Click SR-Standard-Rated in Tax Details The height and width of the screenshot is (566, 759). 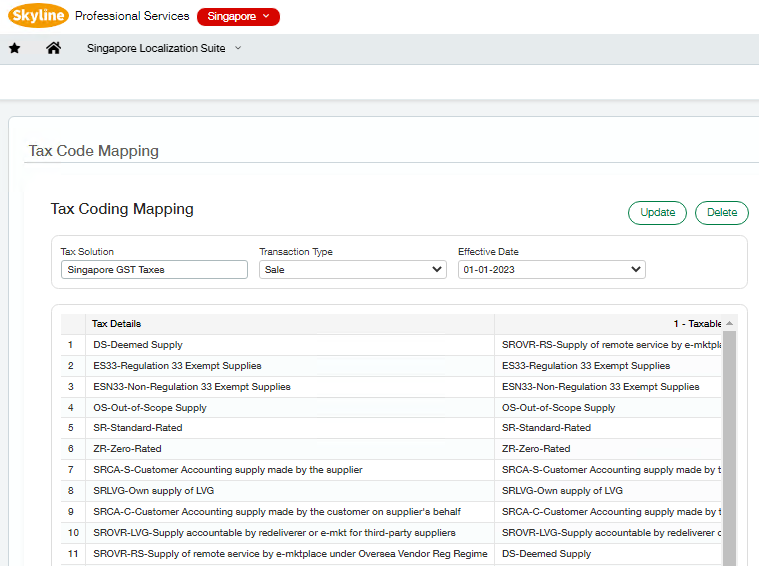[138, 428]
